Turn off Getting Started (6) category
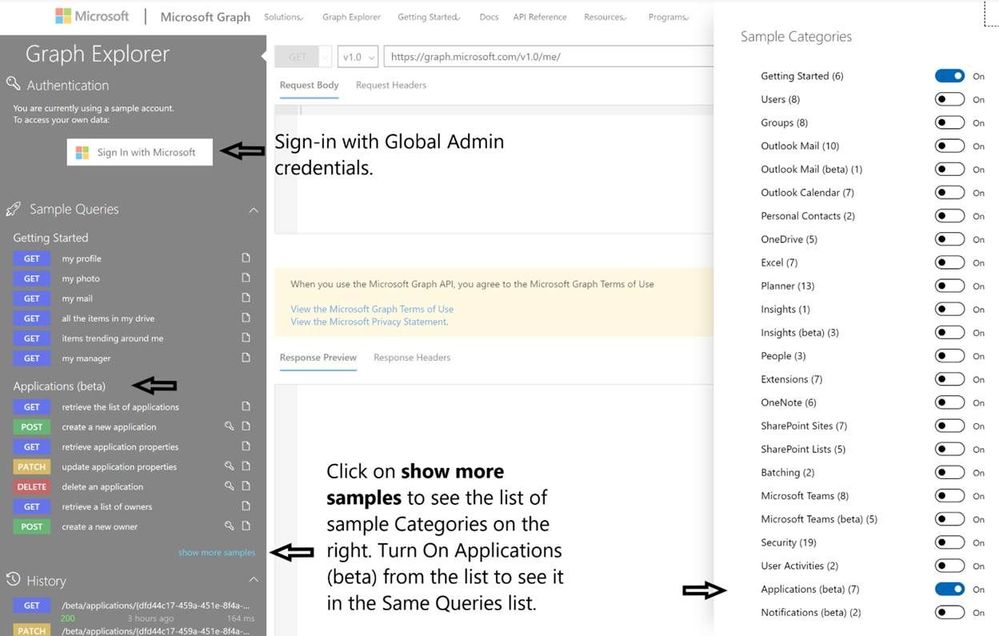Image resolution: width=999 pixels, height=636 pixels. (949, 76)
